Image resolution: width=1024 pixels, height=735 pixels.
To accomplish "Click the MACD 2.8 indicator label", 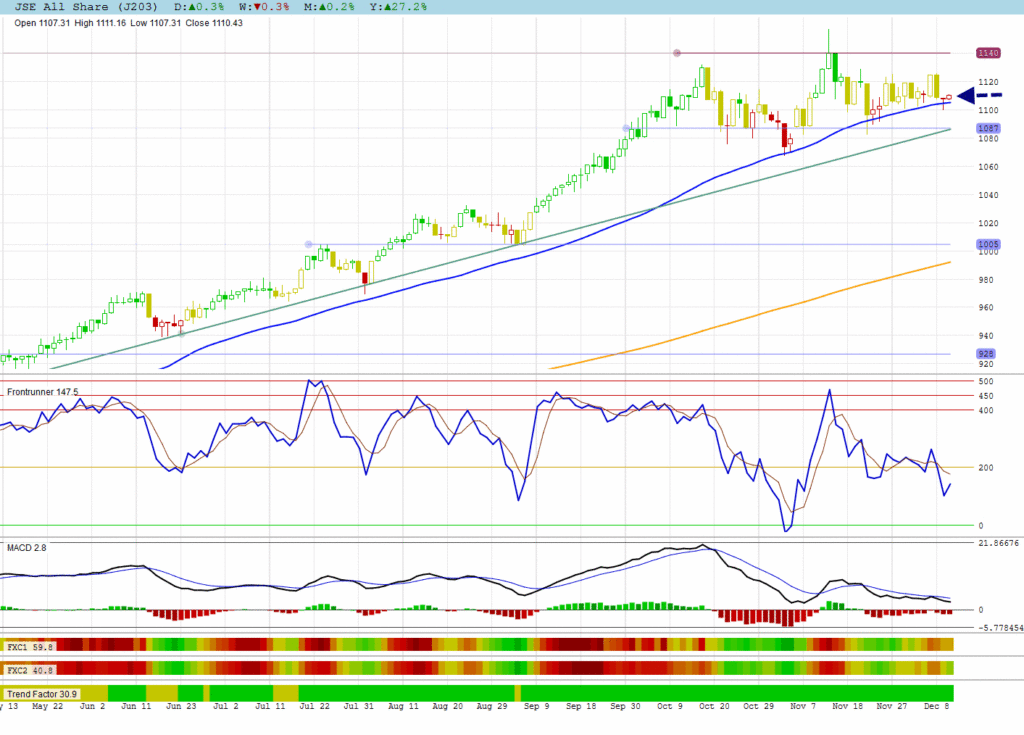I will (x=26, y=548).
